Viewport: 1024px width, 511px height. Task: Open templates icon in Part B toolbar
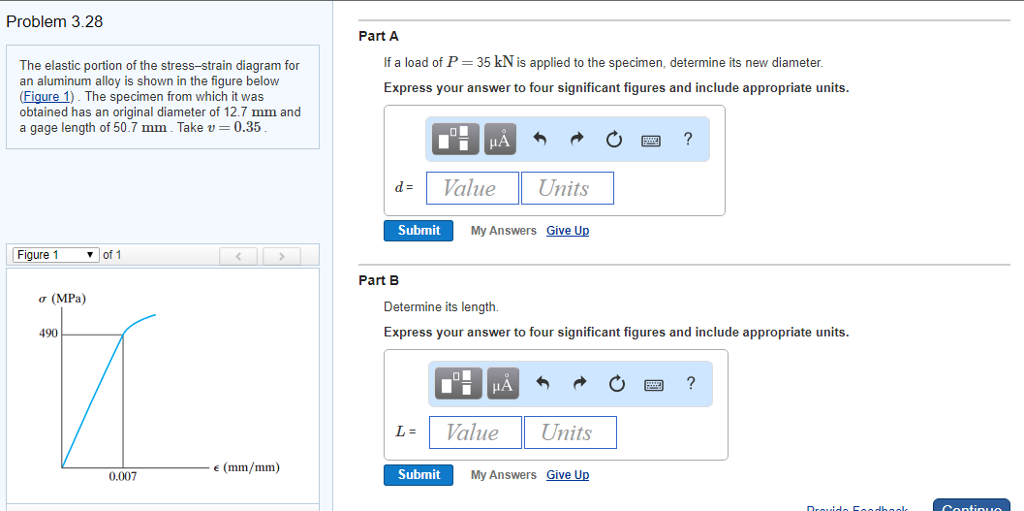coord(458,384)
